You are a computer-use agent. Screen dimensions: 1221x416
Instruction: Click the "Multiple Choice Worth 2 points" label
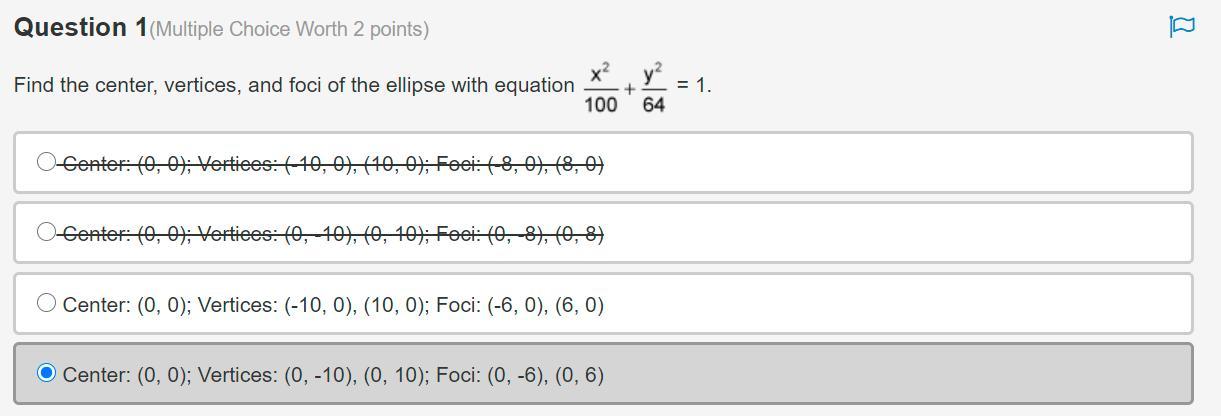tap(289, 29)
